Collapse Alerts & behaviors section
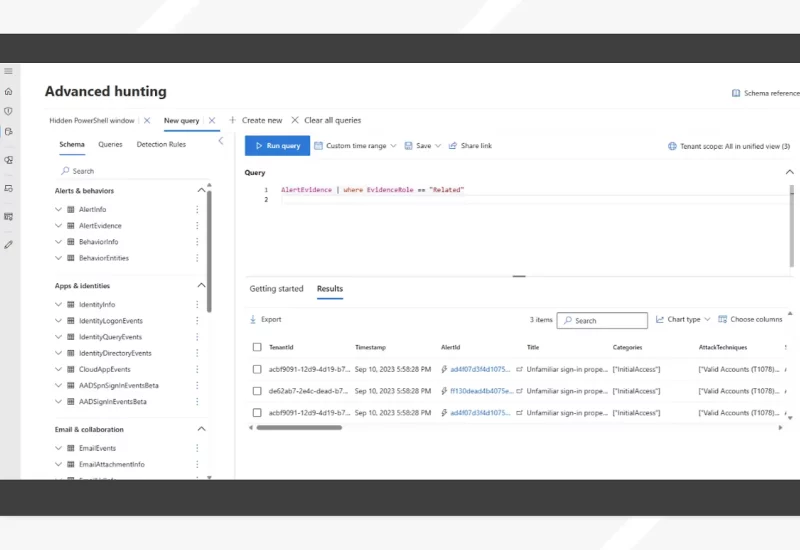Image resolution: width=800 pixels, height=550 pixels. coord(202,190)
